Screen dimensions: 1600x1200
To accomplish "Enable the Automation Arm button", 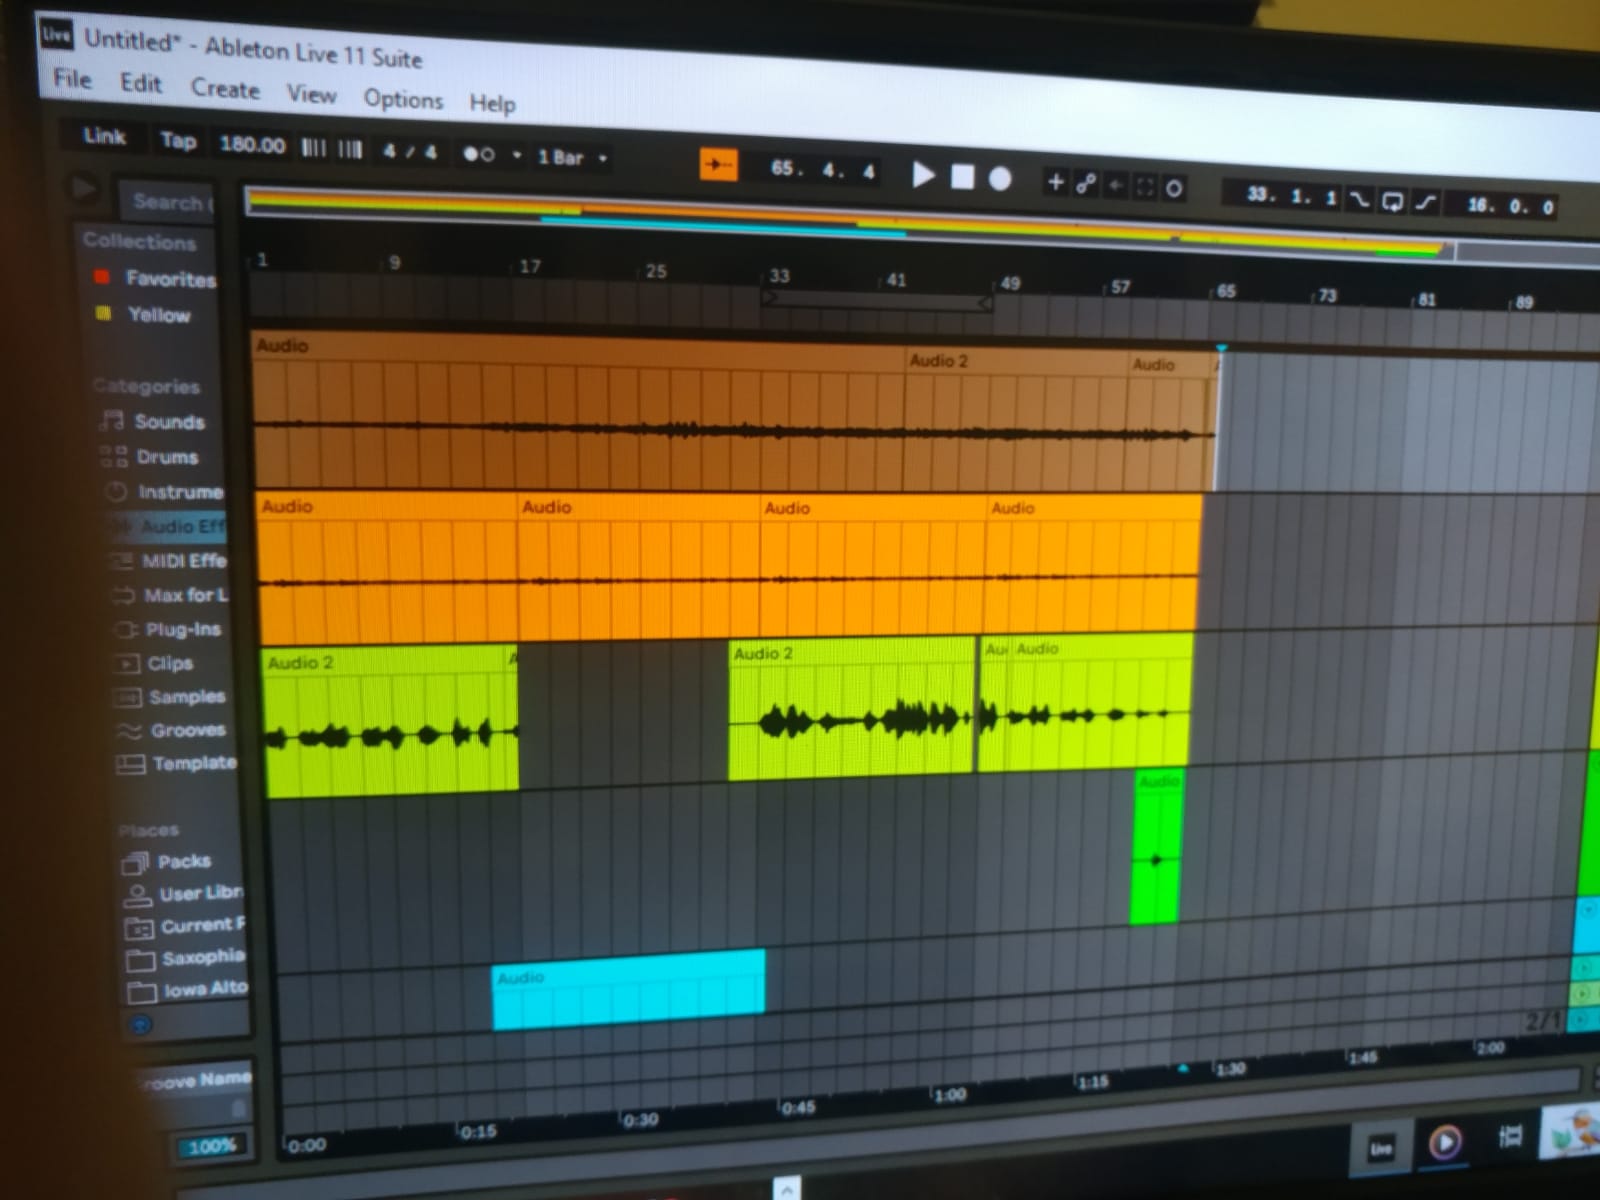I will click(1086, 183).
